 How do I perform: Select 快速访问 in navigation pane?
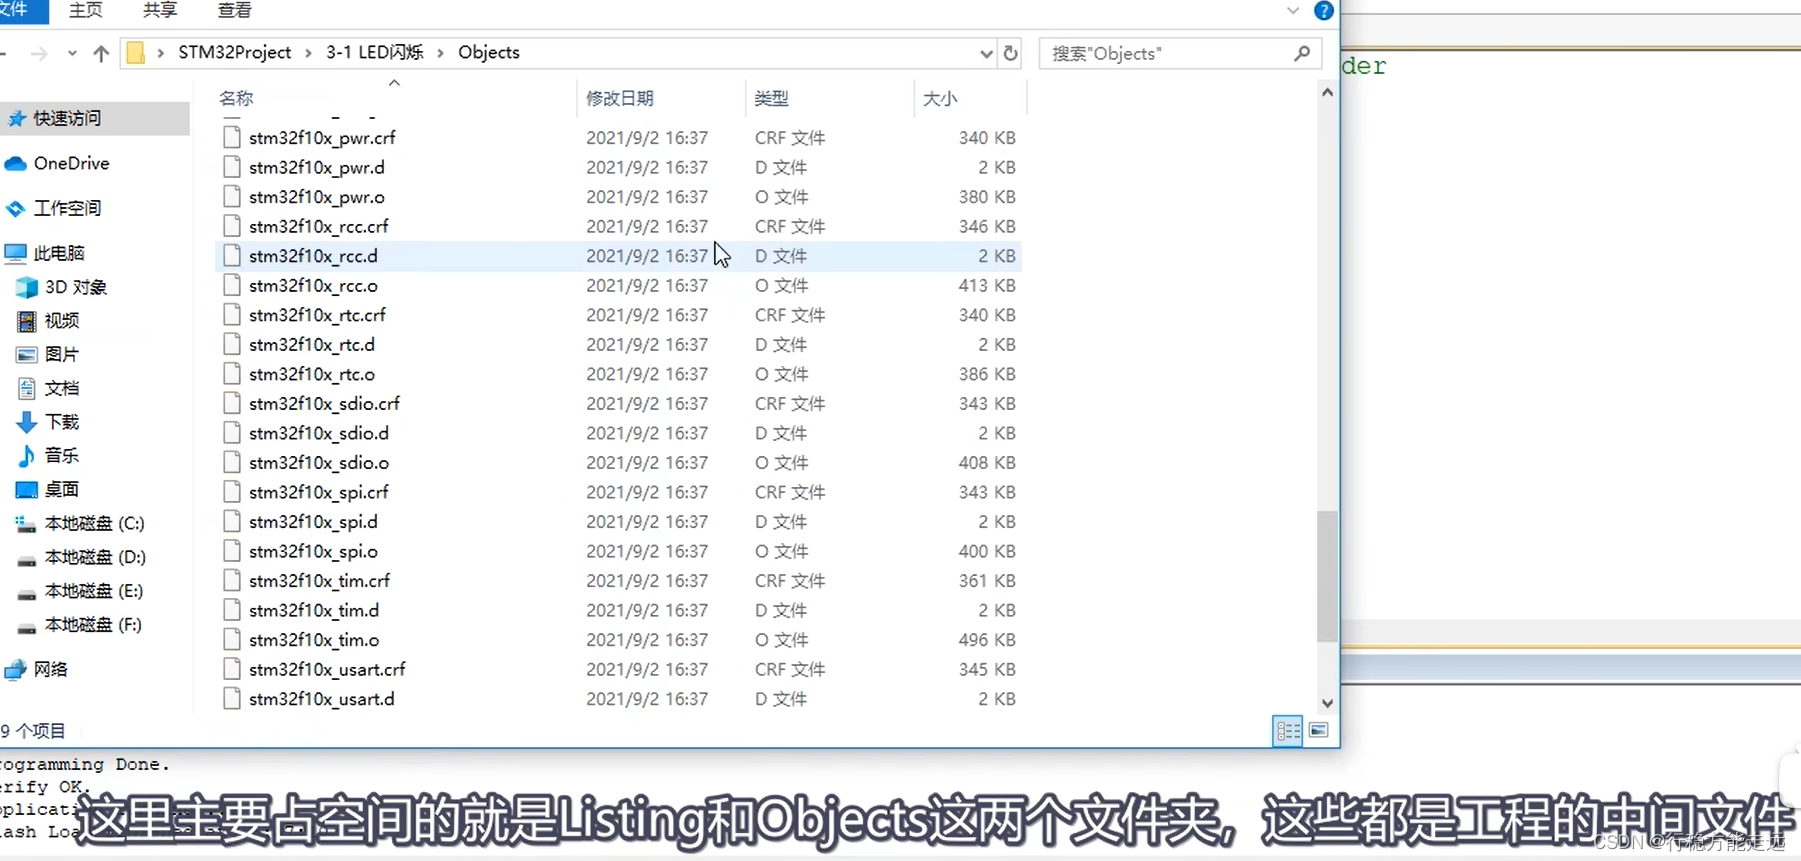click(x=67, y=118)
